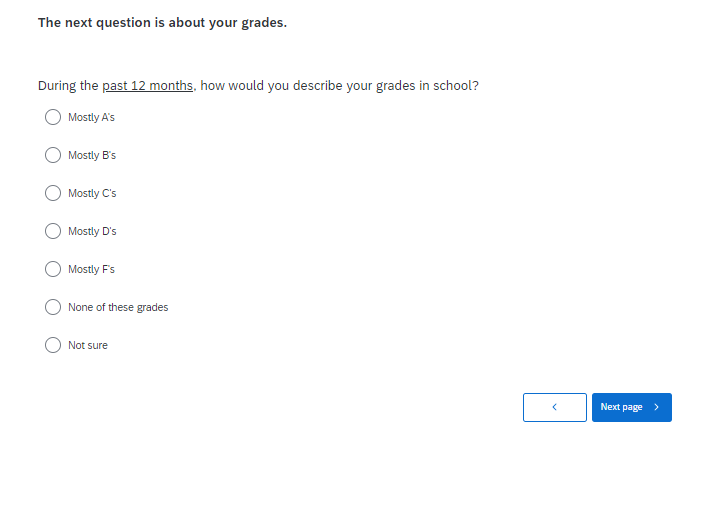Click the underlined past 12 months text
This screenshot has width=715, height=511.
click(x=148, y=86)
